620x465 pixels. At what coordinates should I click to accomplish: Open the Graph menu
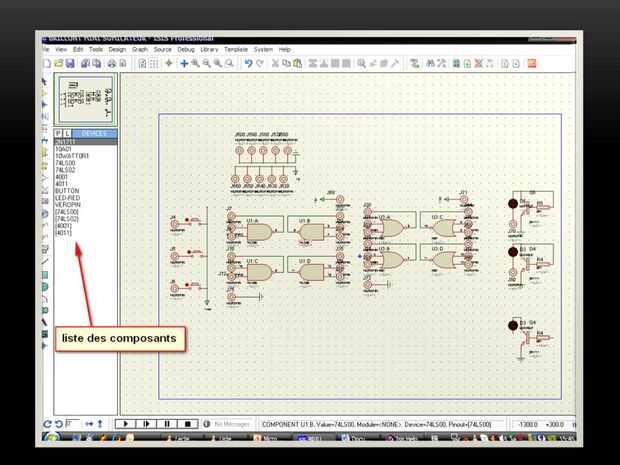(x=140, y=49)
